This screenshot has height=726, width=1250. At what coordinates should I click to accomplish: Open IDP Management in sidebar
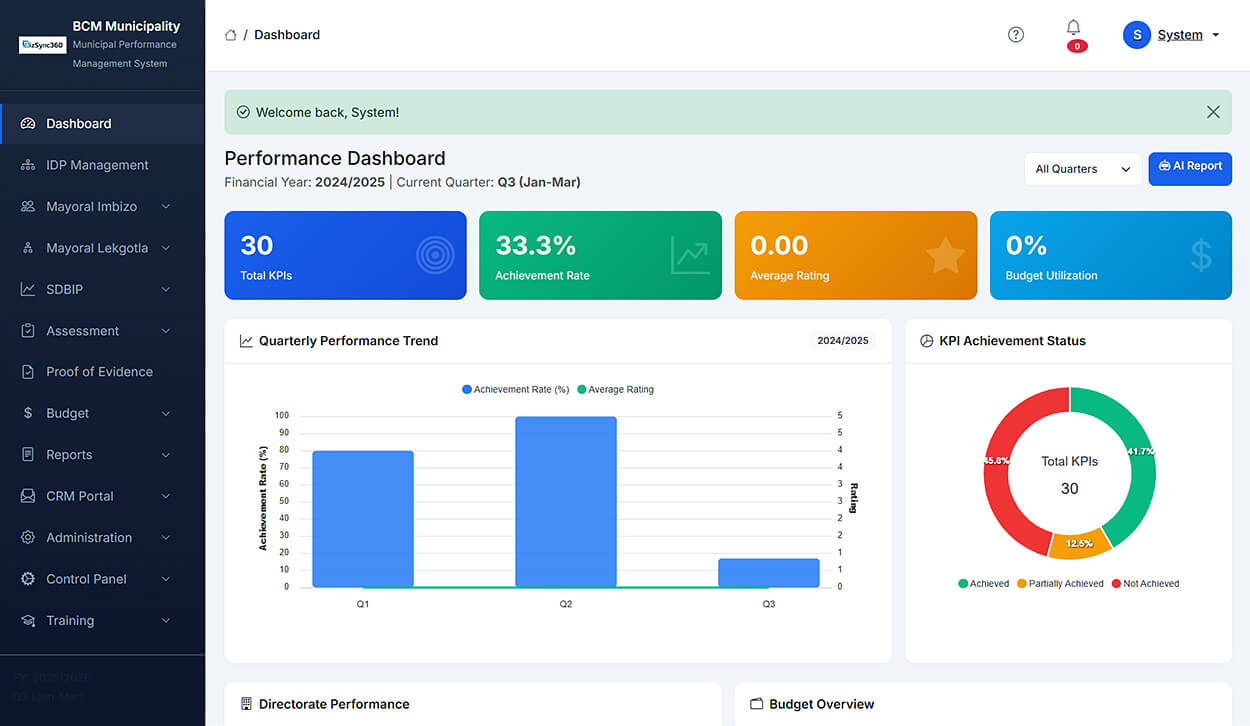(96, 165)
